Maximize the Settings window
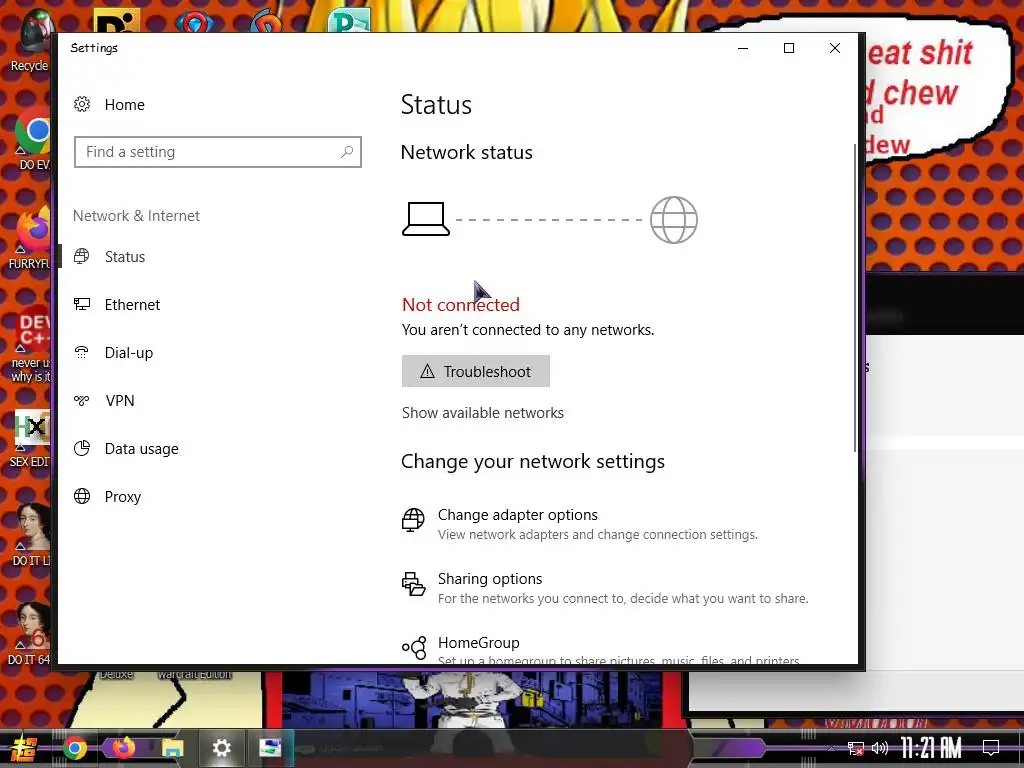This screenshot has width=1024, height=768. pyautogui.click(x=789, y=48)
